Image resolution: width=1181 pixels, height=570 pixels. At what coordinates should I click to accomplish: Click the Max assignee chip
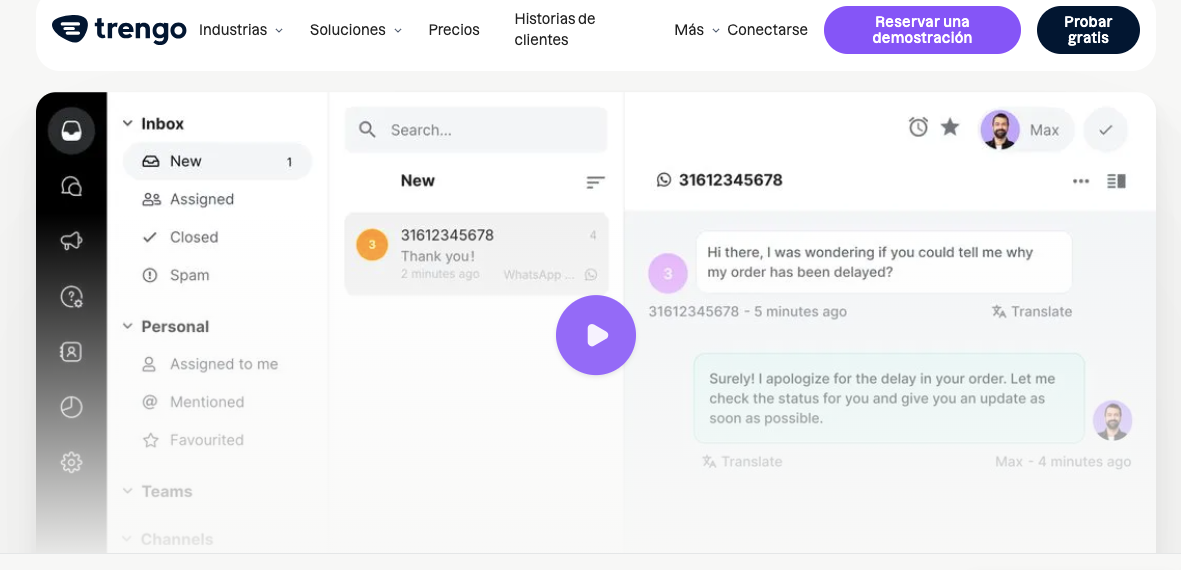pos(1027,130)
